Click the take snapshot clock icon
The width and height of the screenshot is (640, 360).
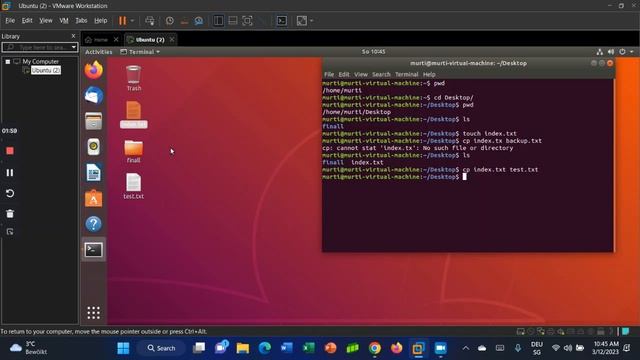tap(169, 21)
